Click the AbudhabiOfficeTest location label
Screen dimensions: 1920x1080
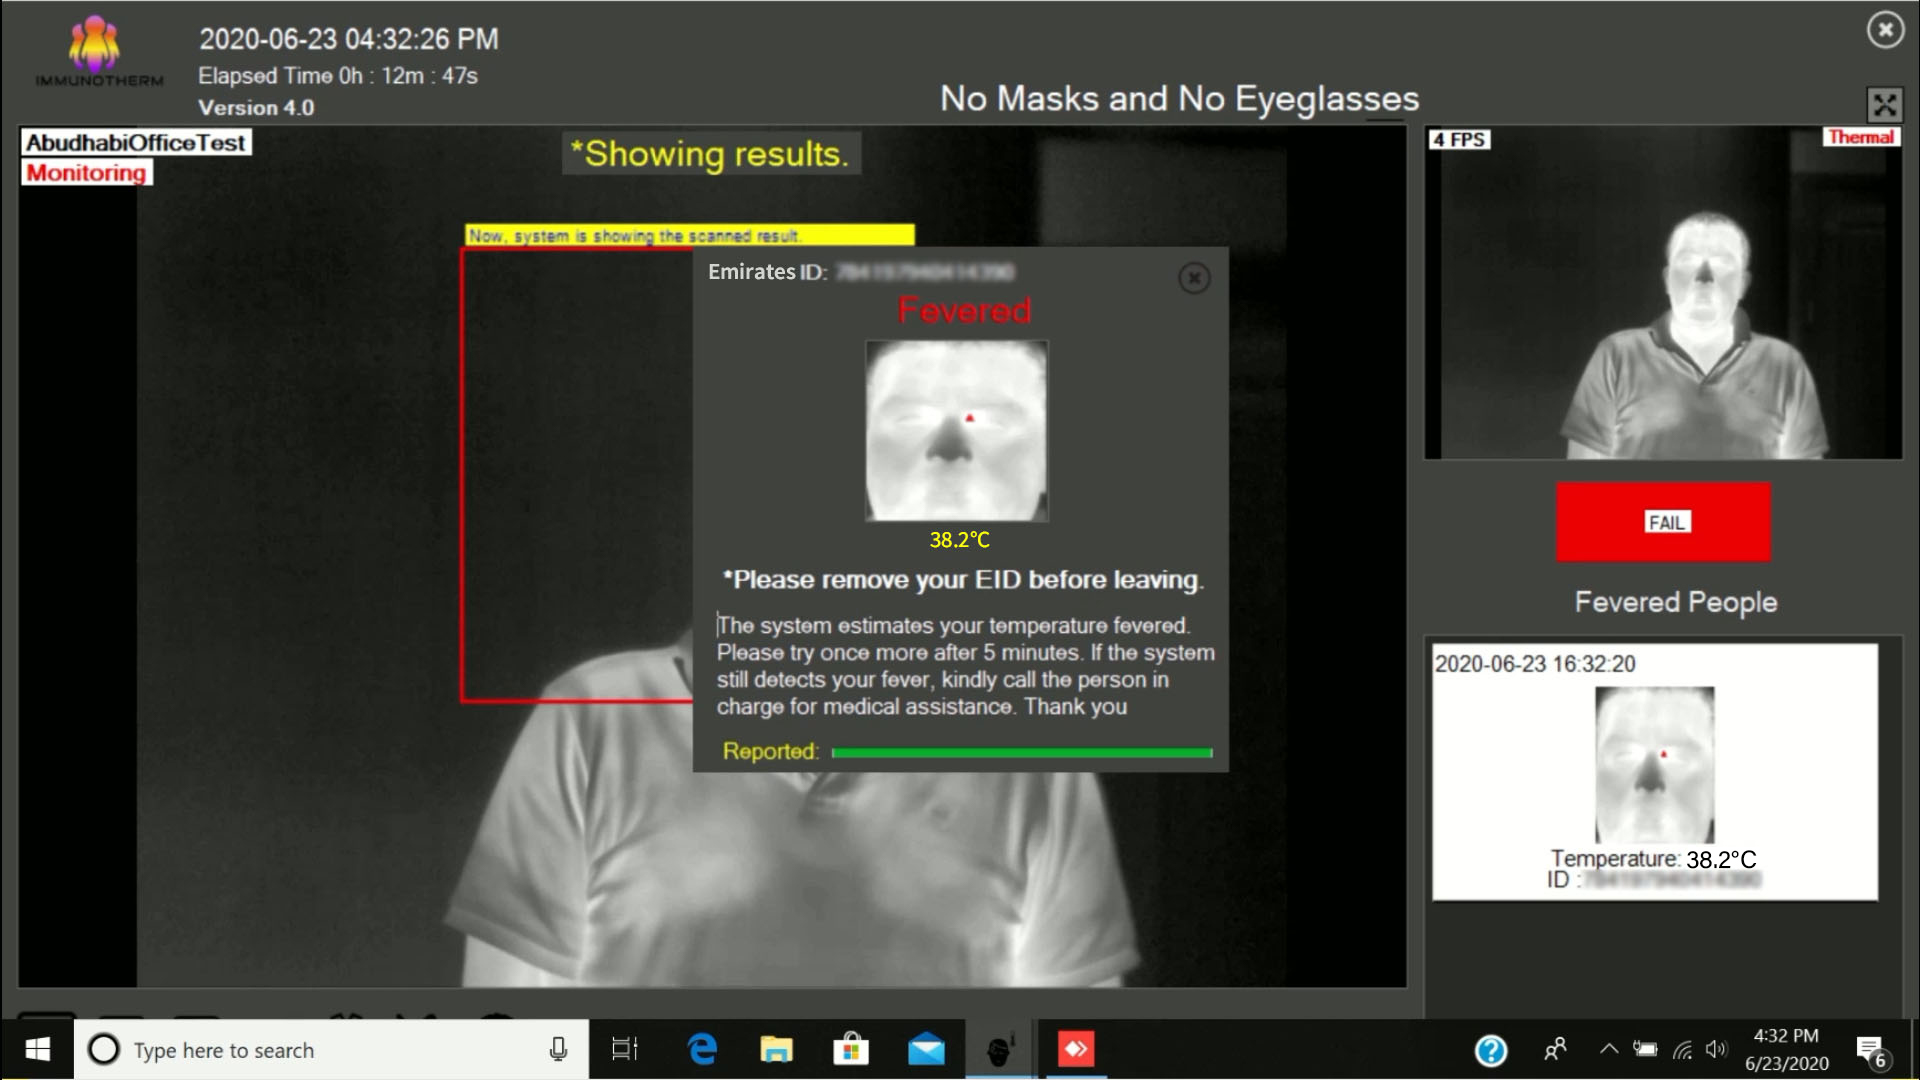pos(136,143)
